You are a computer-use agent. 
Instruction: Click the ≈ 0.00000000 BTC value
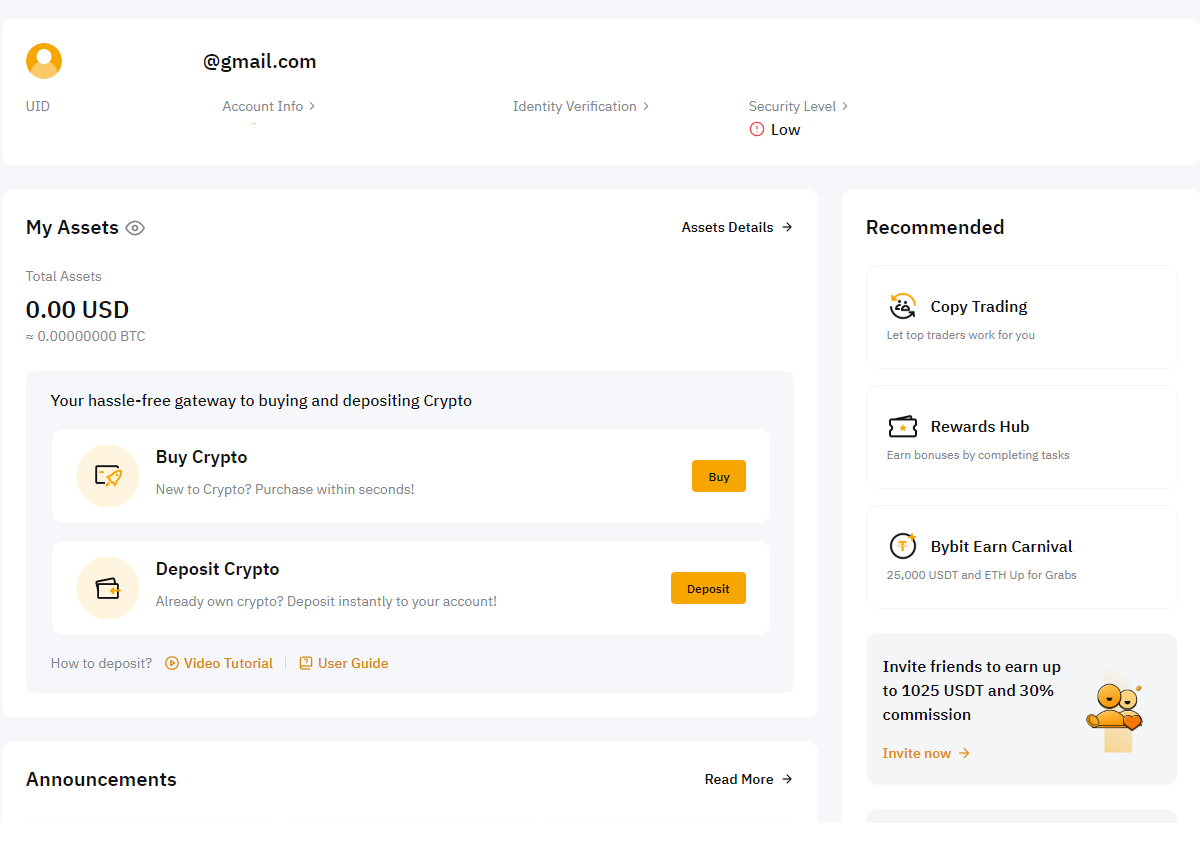86,336
